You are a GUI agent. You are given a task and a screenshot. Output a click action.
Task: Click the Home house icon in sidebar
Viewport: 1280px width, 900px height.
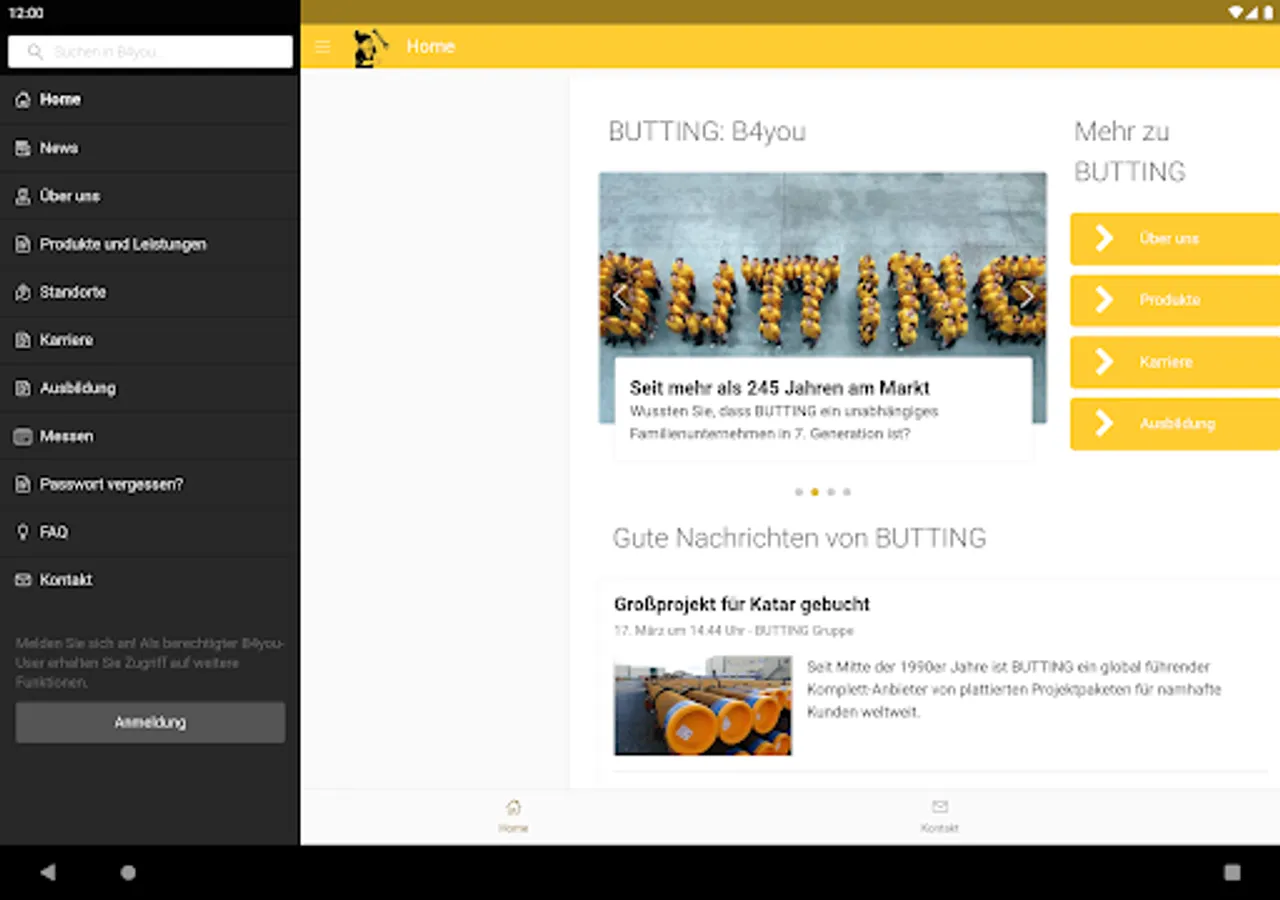click(23, 100)
